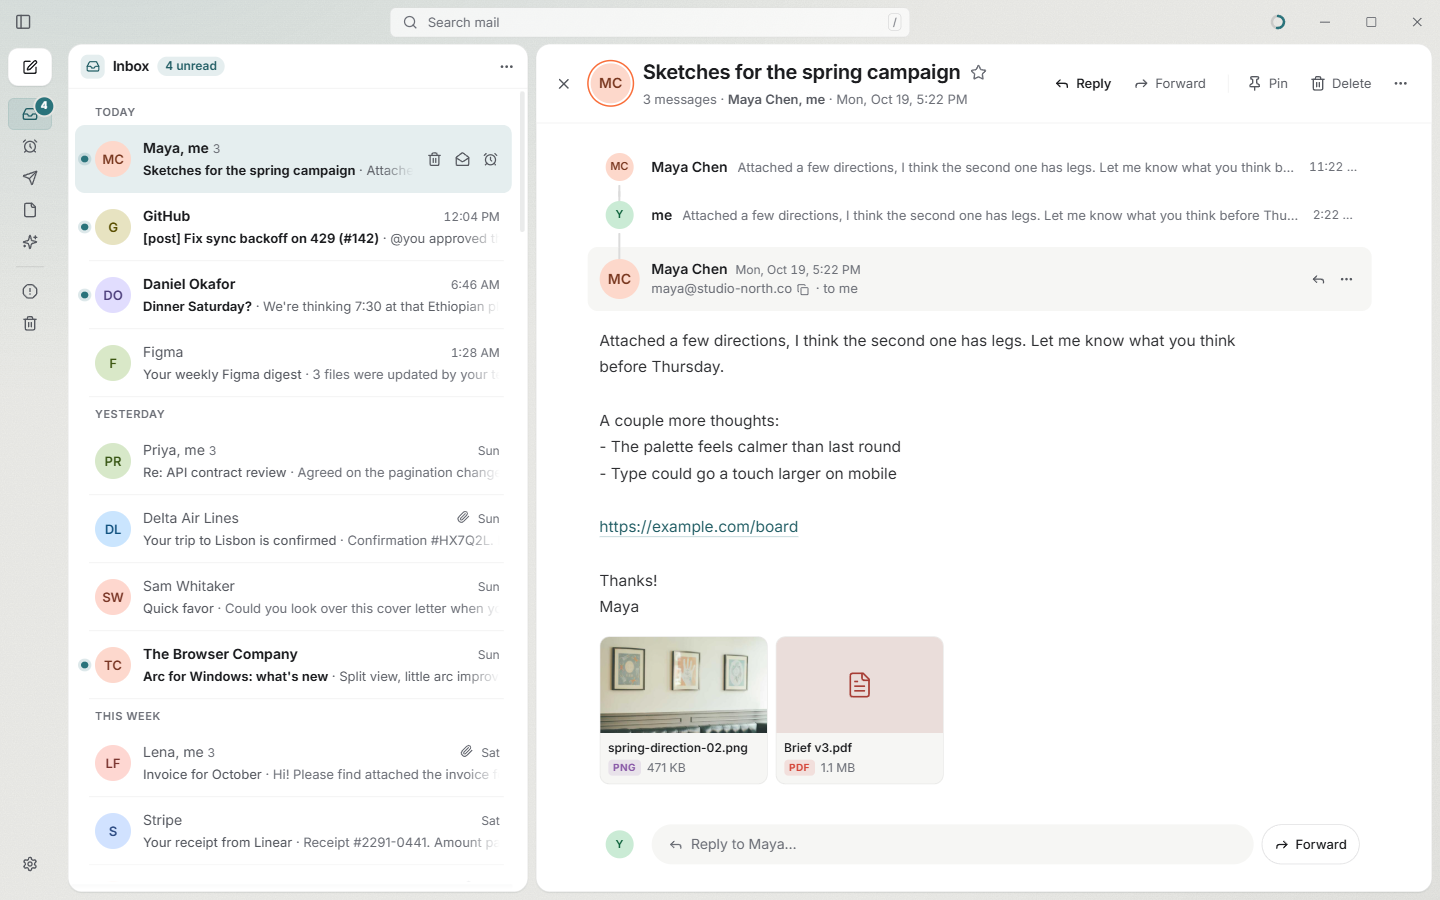
Task: Click DO avatar of Daniel Okafor
Action: (x=113, y=295)
